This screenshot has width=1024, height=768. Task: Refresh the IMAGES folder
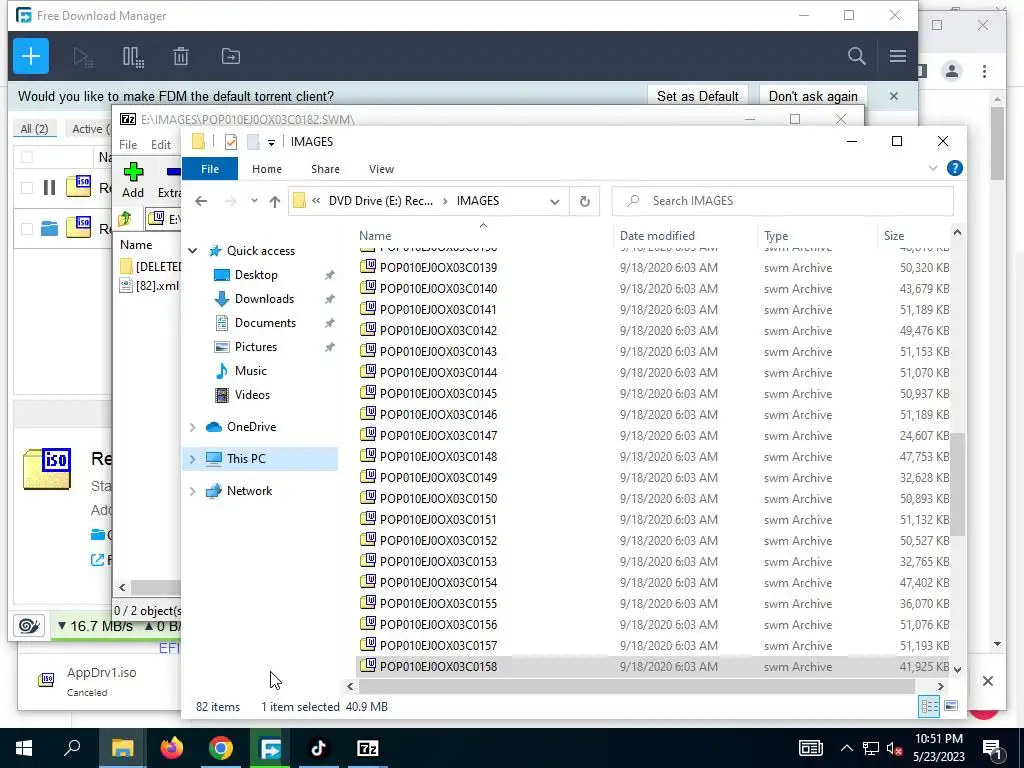coord(584,201)
